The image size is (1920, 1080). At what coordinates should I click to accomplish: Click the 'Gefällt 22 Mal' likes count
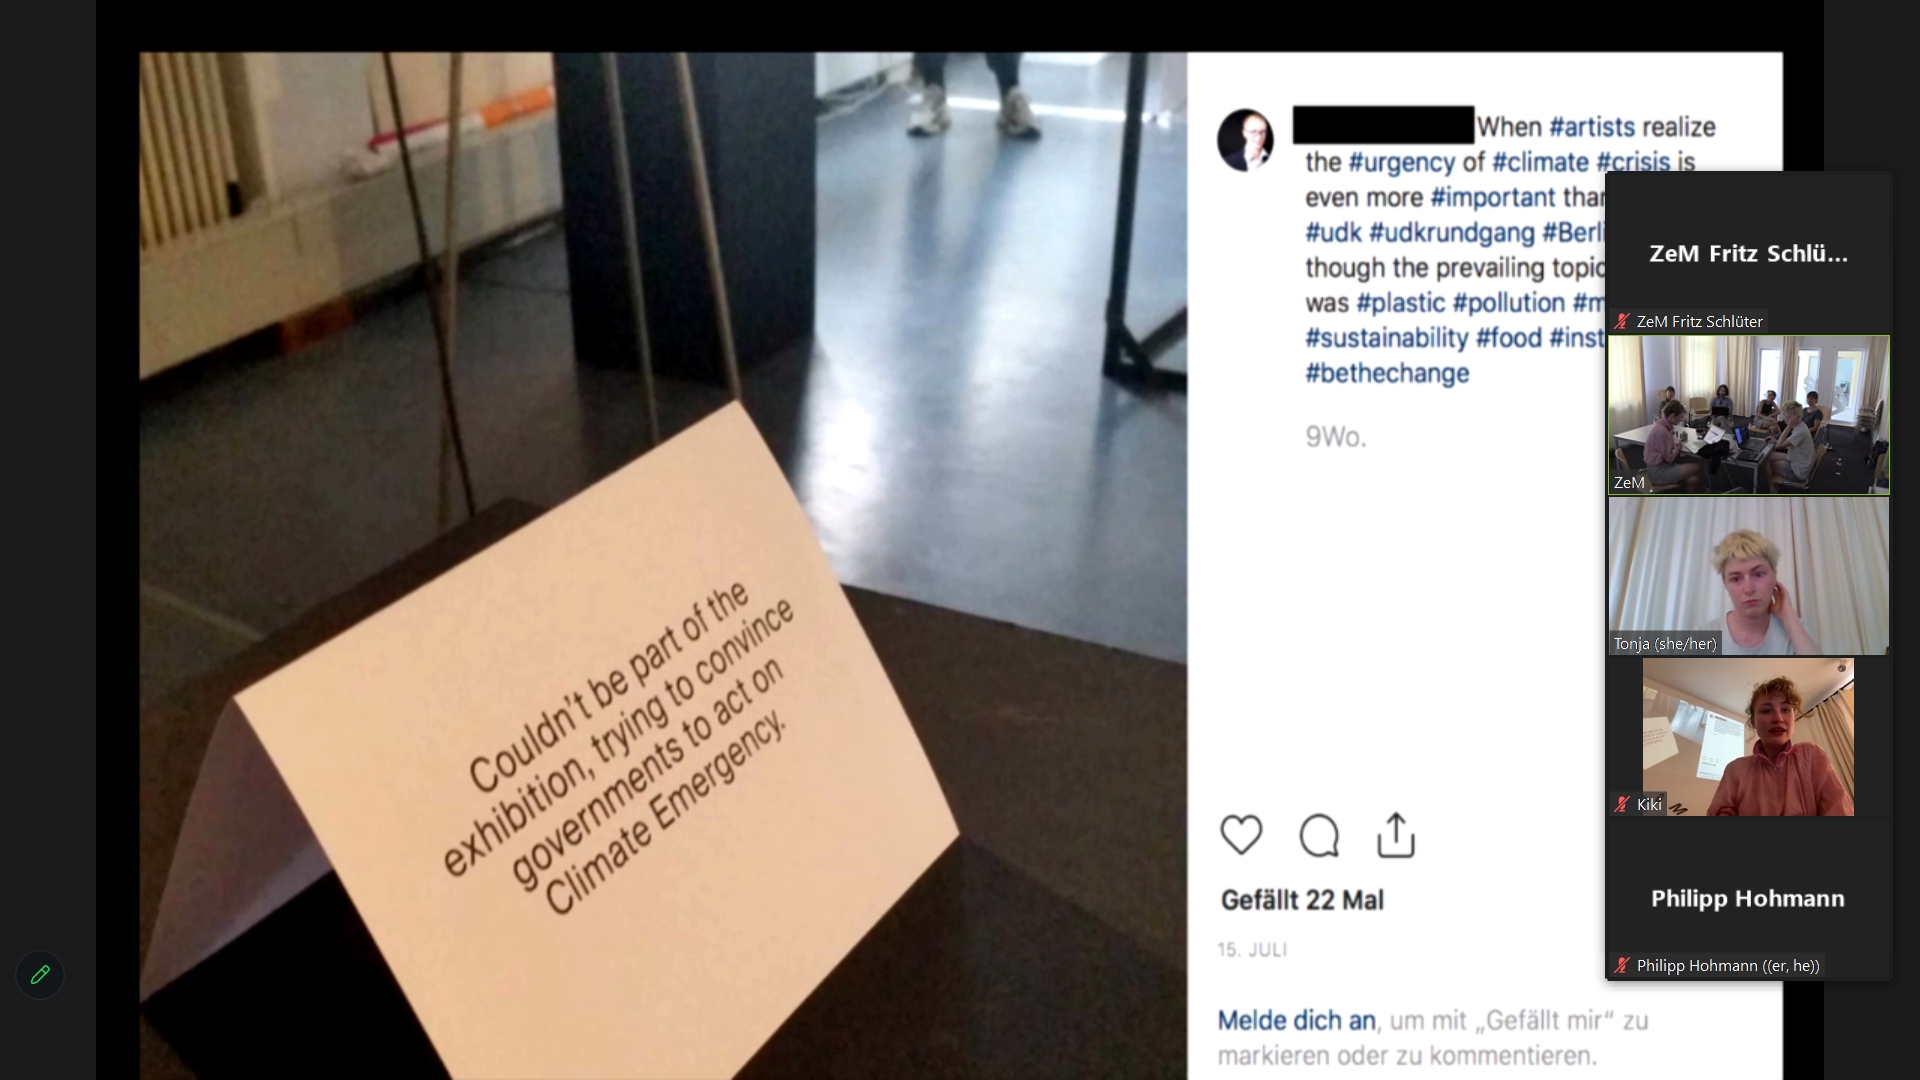[x=1302, y=900]
